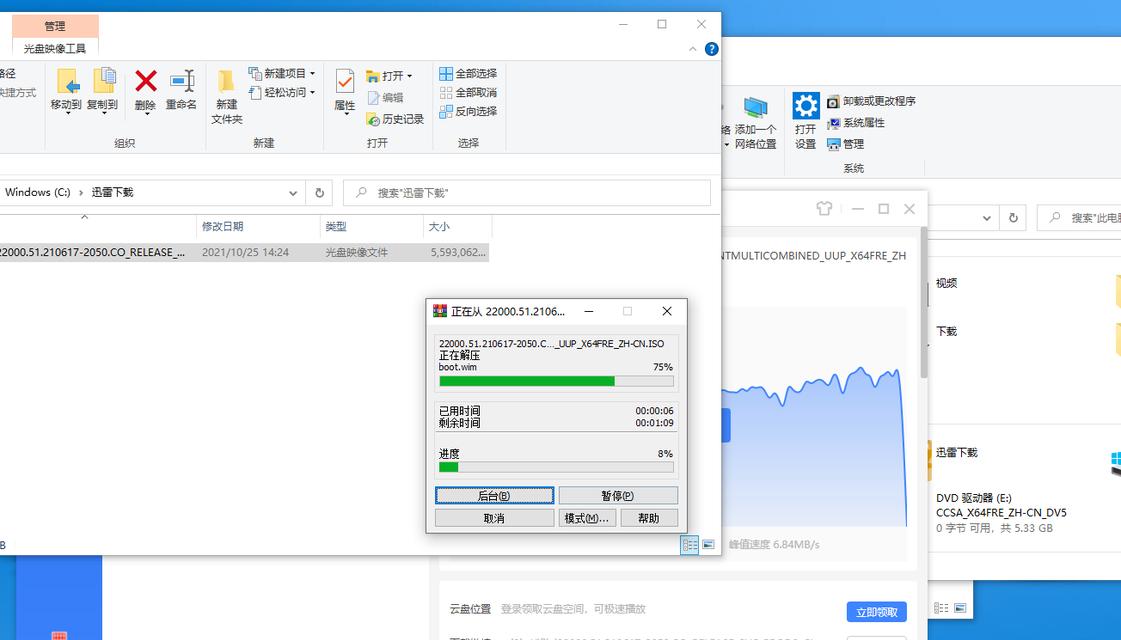The height and width of the screenshot is (640, 1121).
Task: Sort by 修改日期 column header
Action: point(258,227)
